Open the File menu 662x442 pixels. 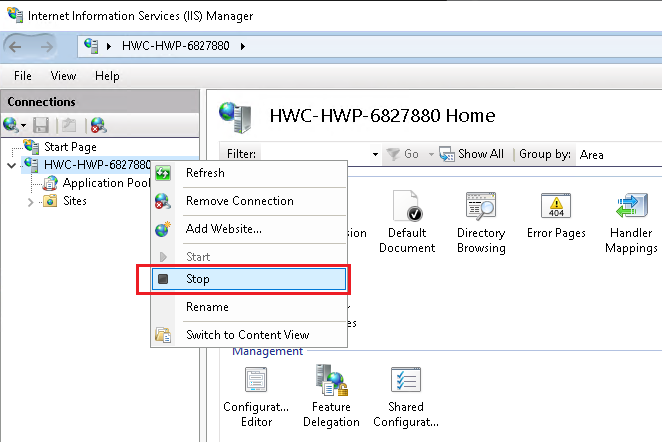click(x=22, y=76)
